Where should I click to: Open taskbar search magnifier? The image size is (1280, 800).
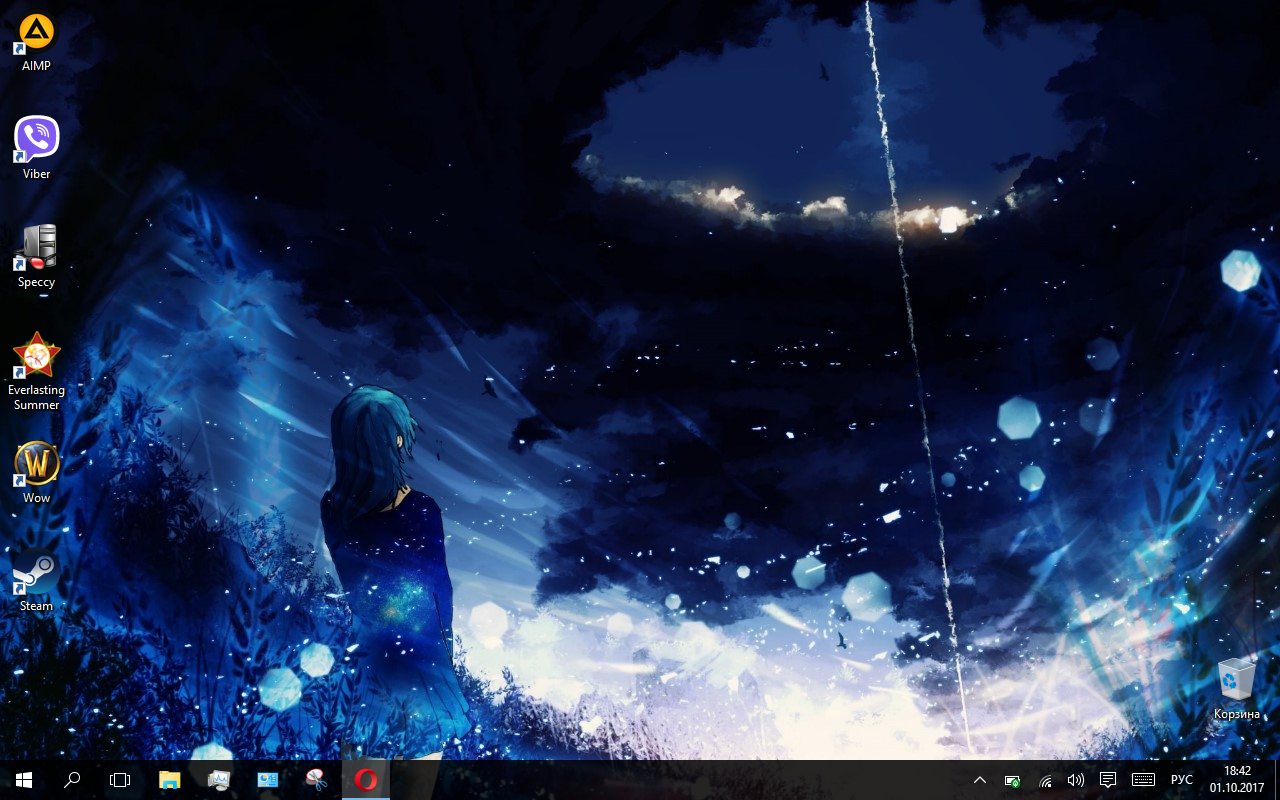(x=72, y=780)
